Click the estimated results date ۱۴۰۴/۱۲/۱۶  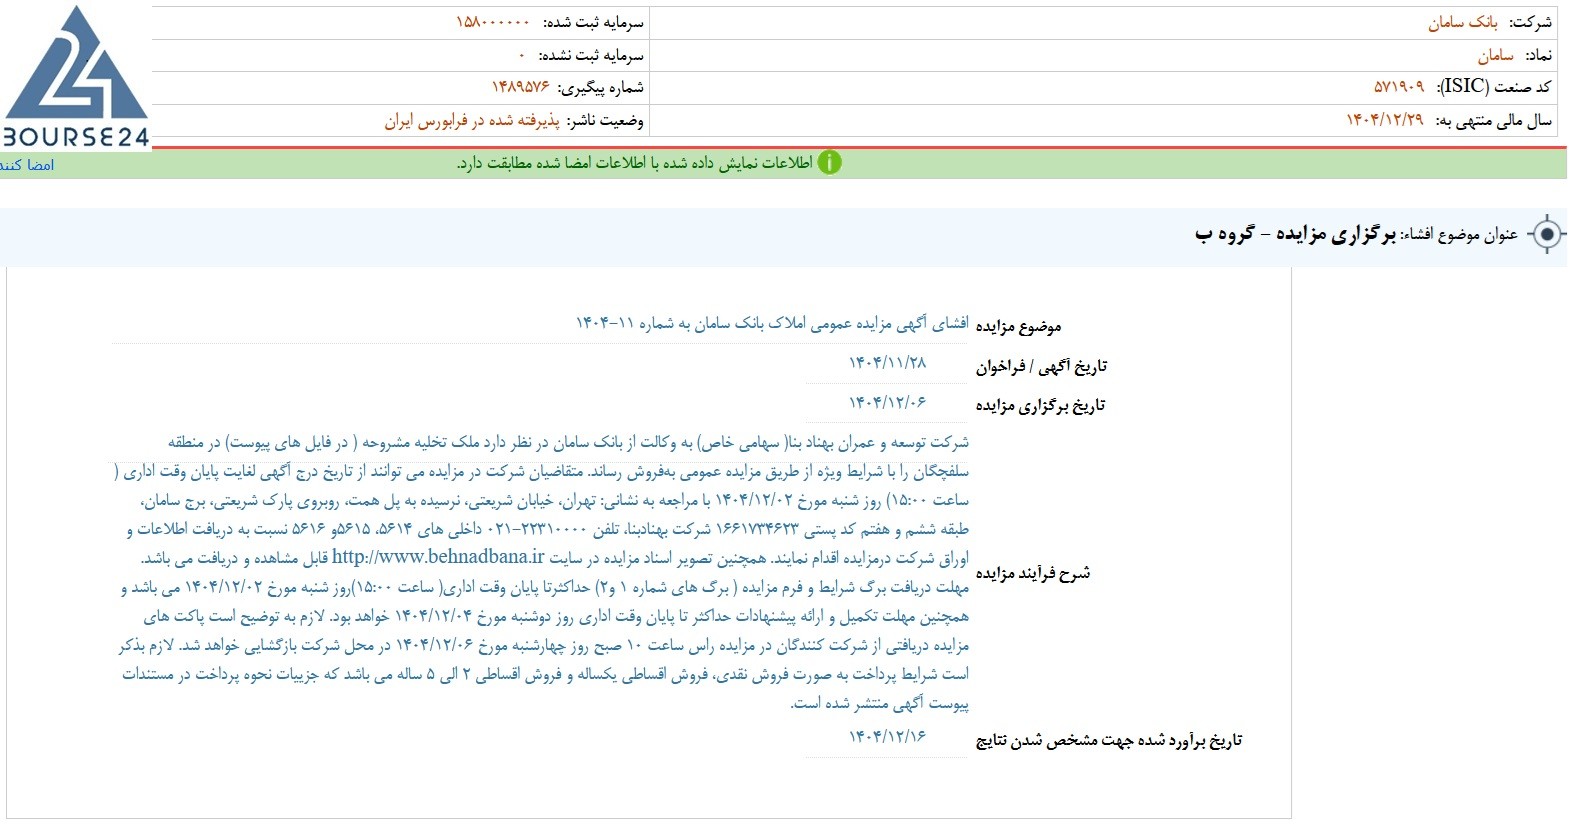coord(887,736)
